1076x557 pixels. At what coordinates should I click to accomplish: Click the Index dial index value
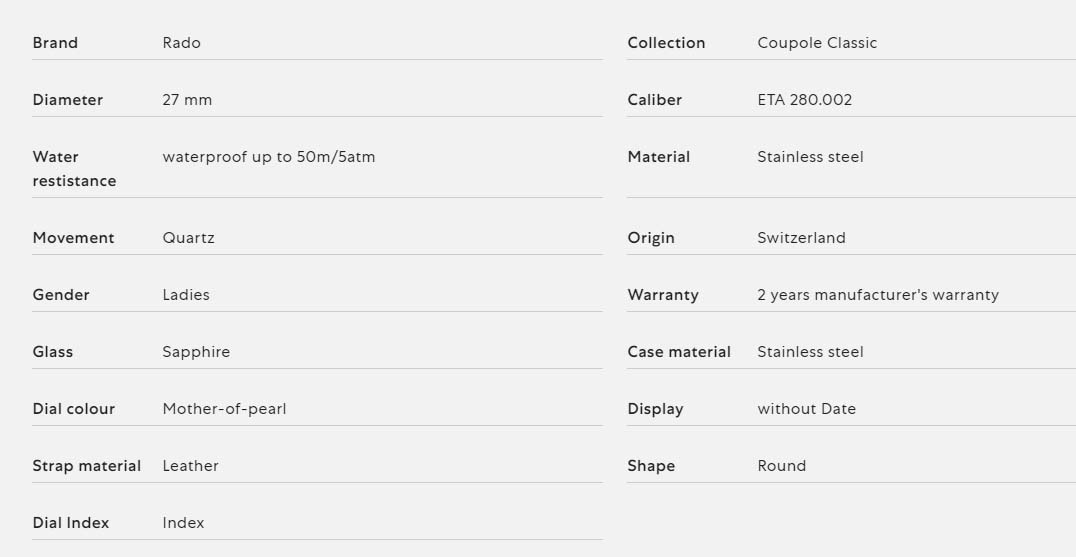coord(183,523)
